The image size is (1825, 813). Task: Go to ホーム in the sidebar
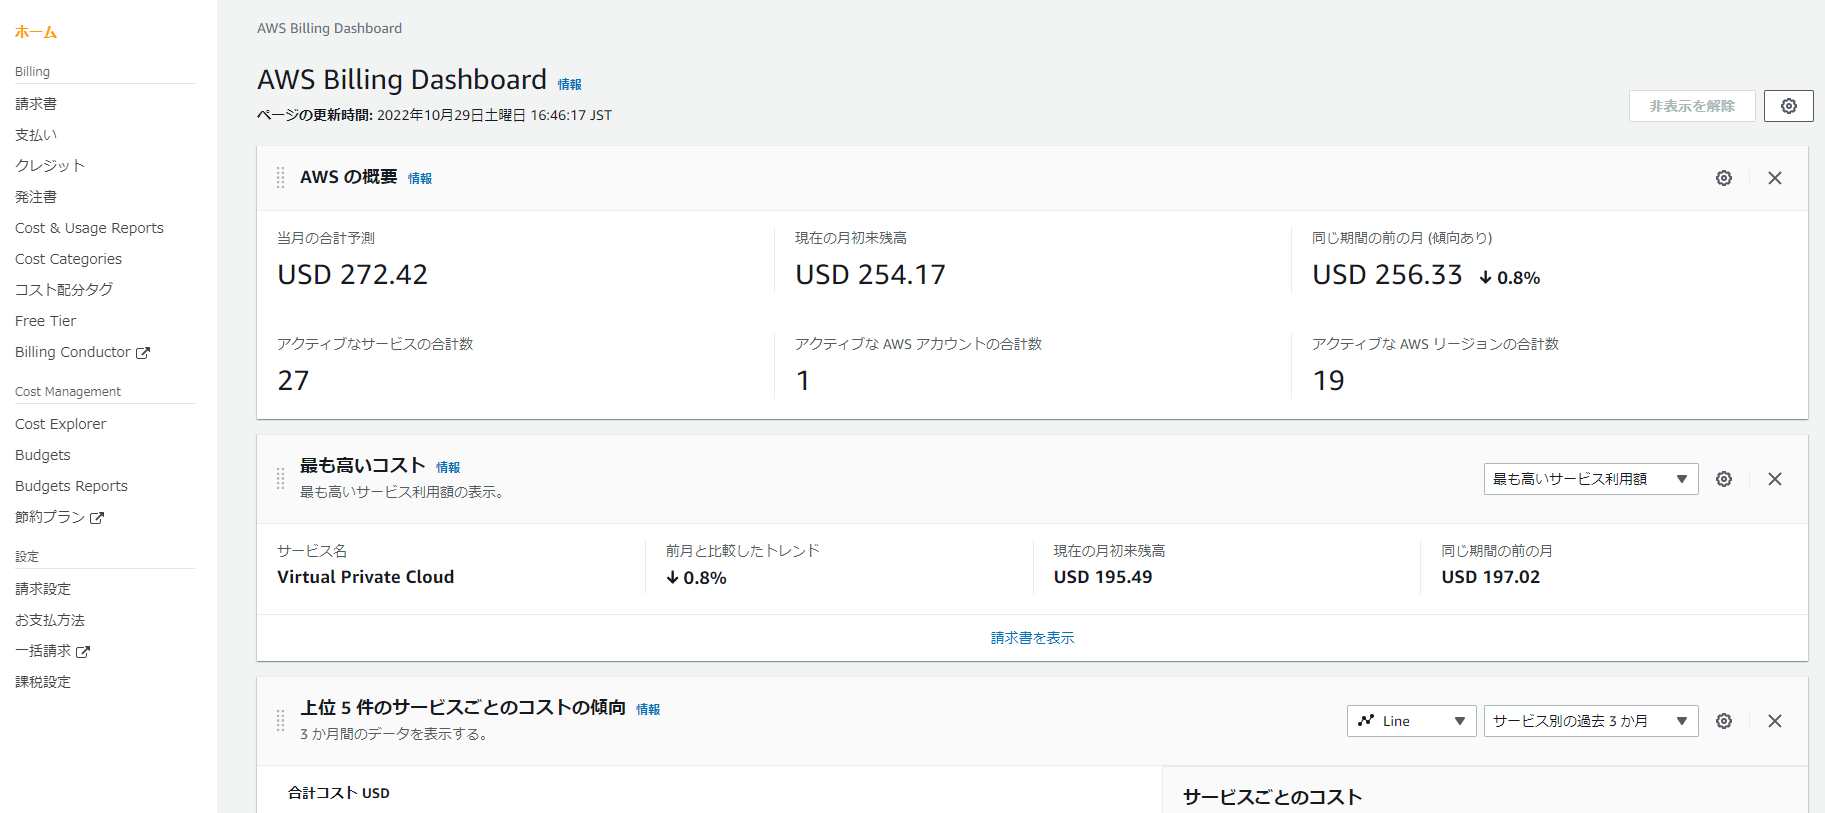[x=36, y=32]
